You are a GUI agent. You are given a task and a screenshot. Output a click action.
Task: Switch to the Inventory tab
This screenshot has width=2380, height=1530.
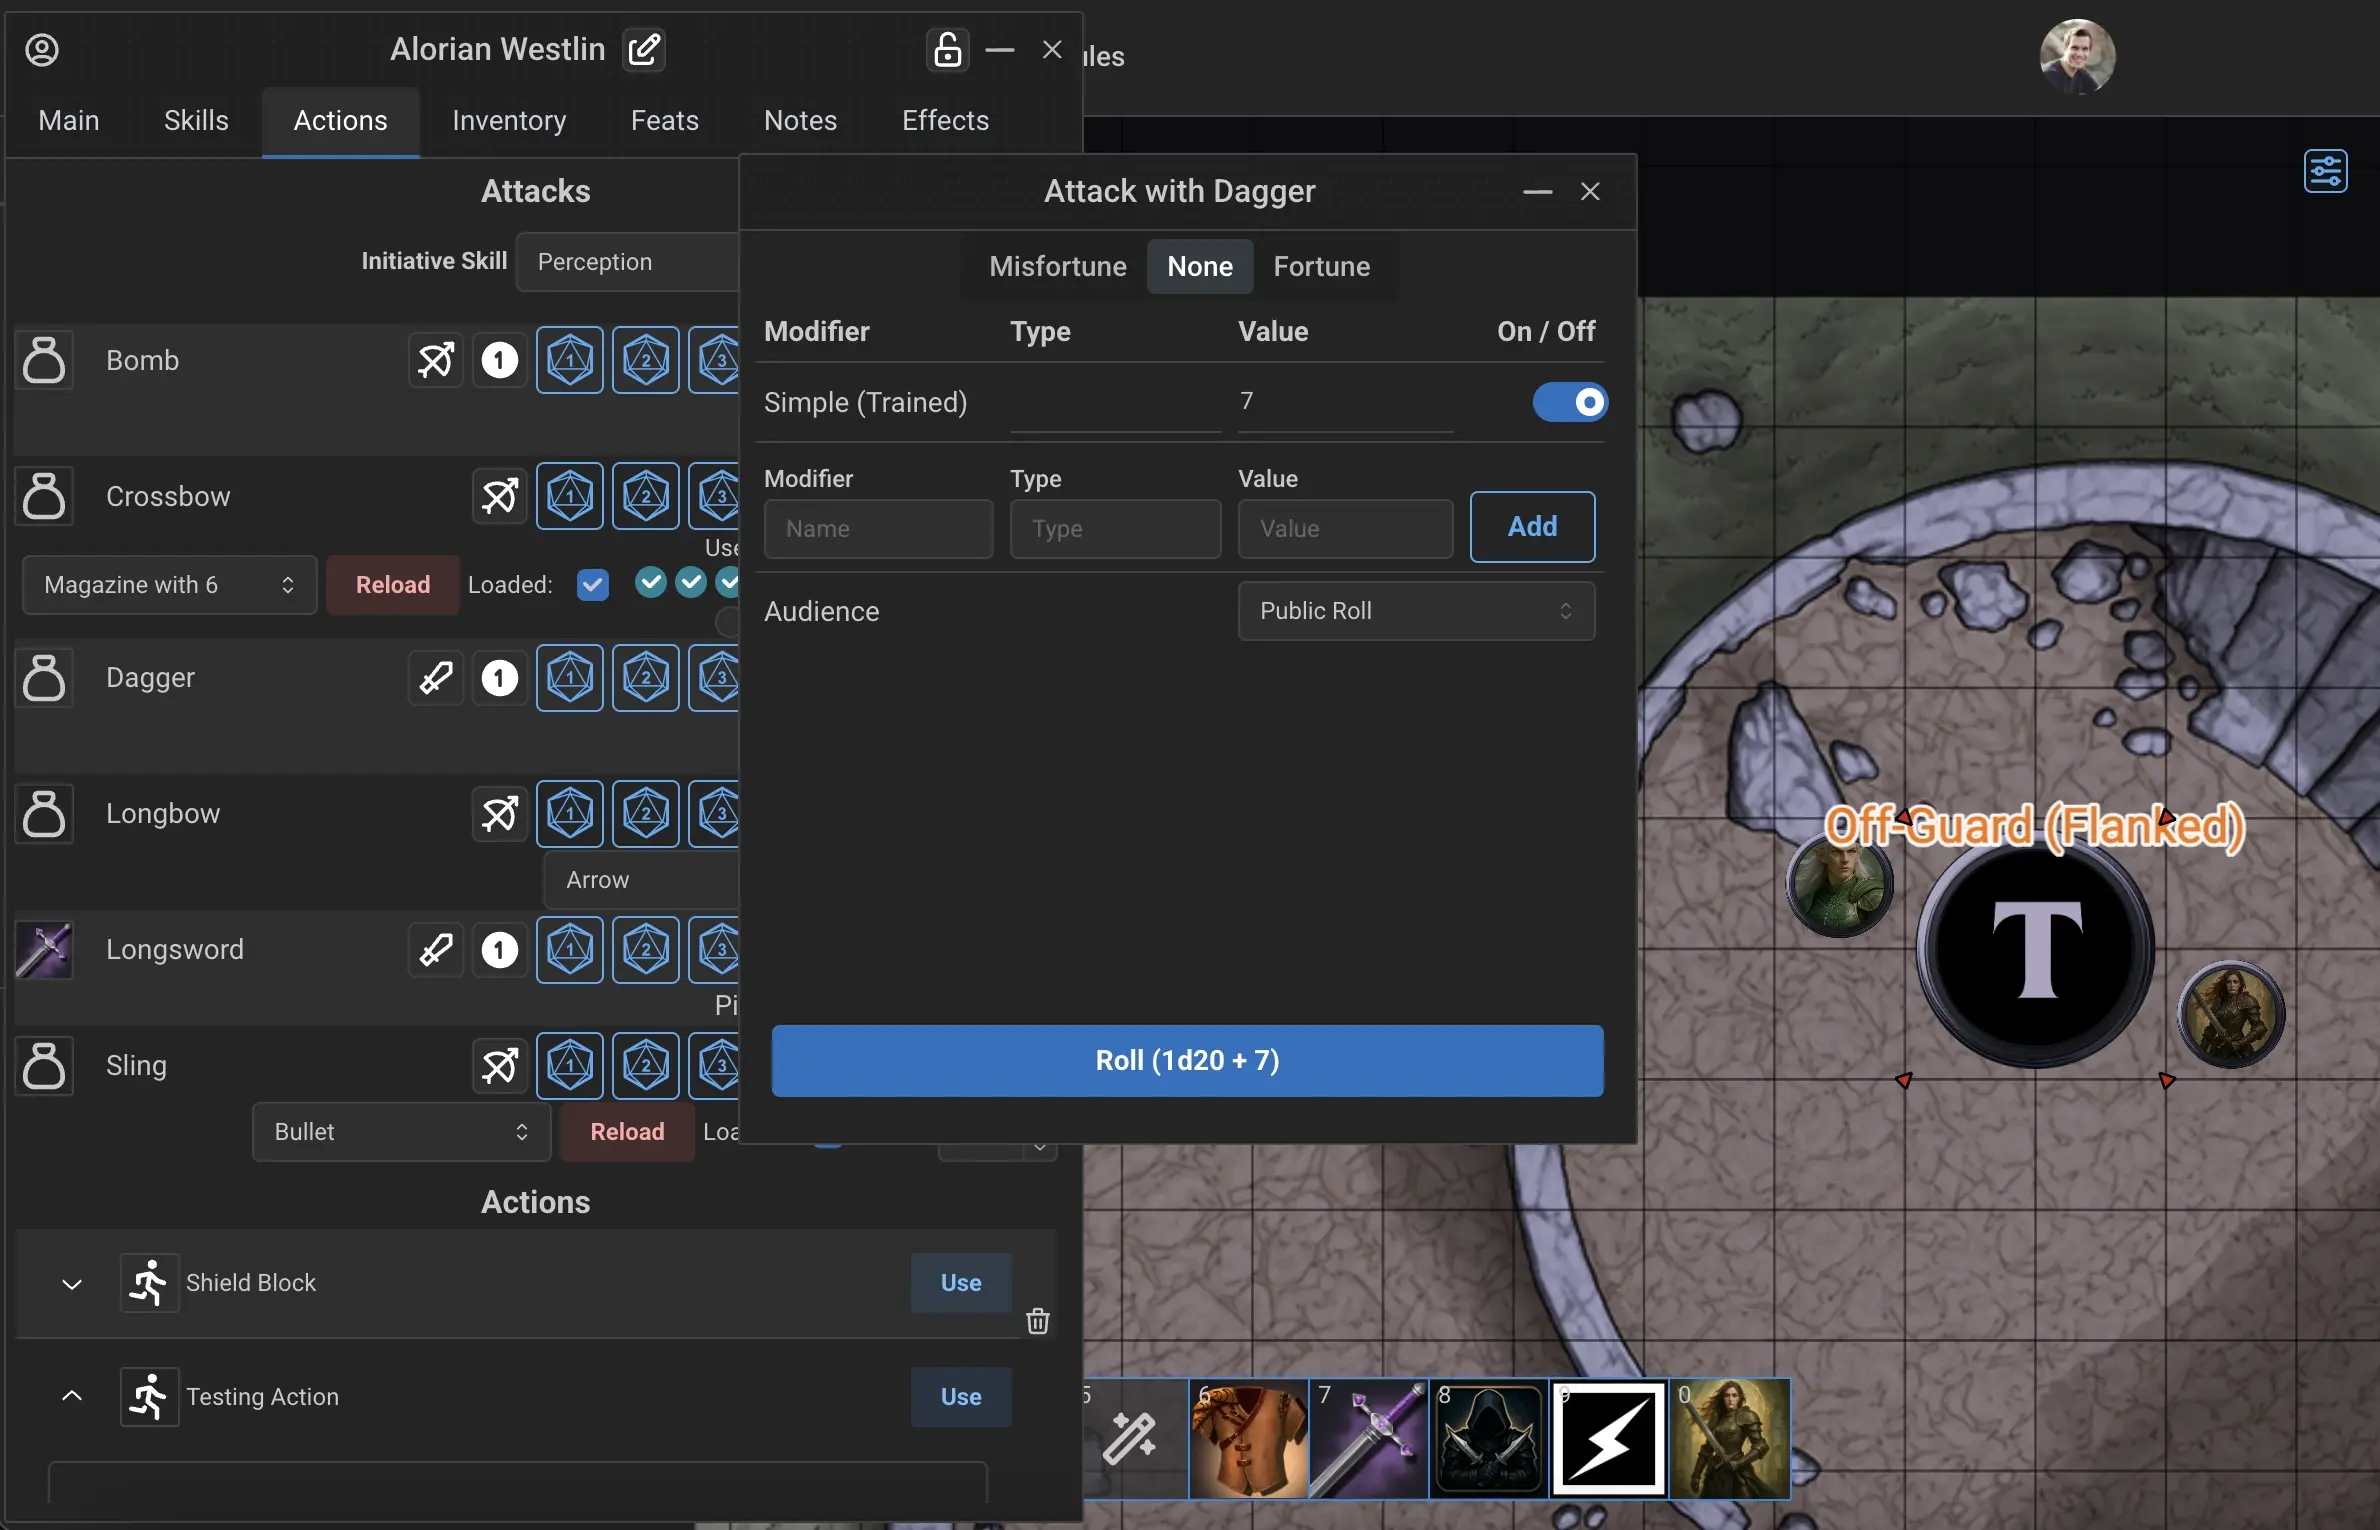pos(508,120)
